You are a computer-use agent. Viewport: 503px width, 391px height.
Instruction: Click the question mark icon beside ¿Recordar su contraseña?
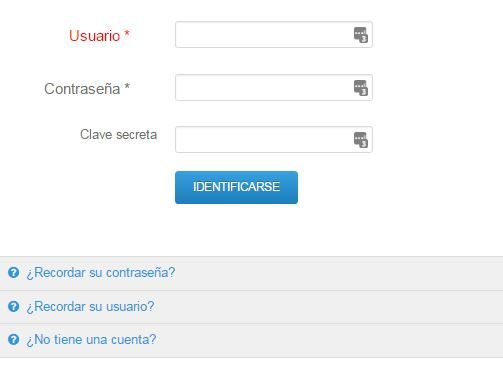(x=14, y=273)
